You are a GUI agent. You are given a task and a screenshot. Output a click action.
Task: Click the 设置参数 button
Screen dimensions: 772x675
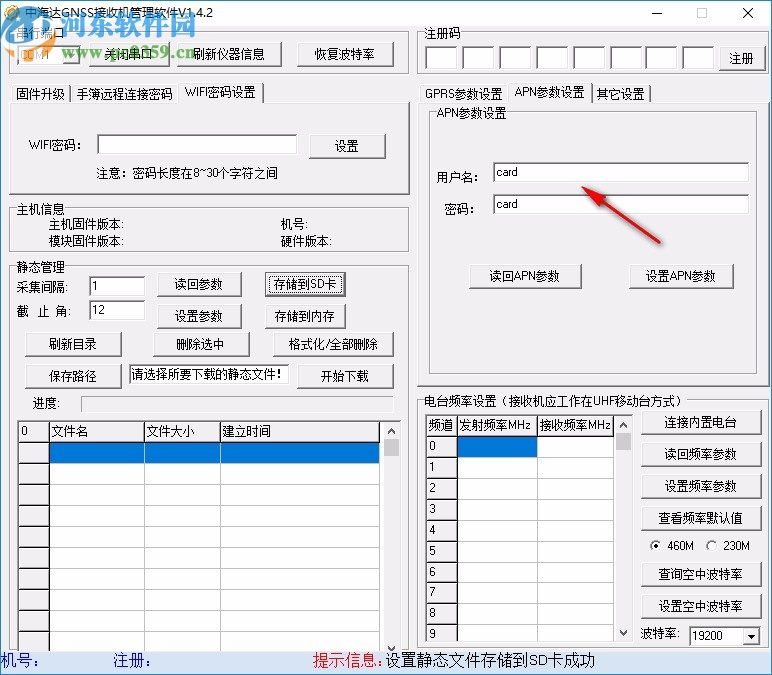pyautogui.click(x=199, y=316)
